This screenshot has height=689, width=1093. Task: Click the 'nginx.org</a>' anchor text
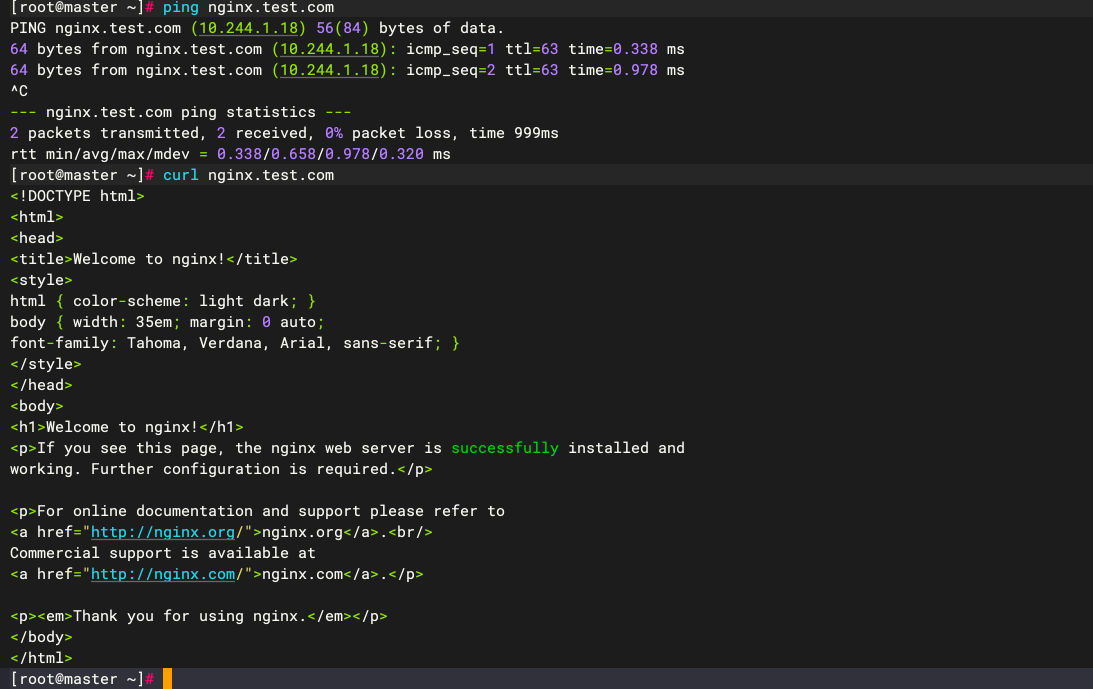(321, 532)
